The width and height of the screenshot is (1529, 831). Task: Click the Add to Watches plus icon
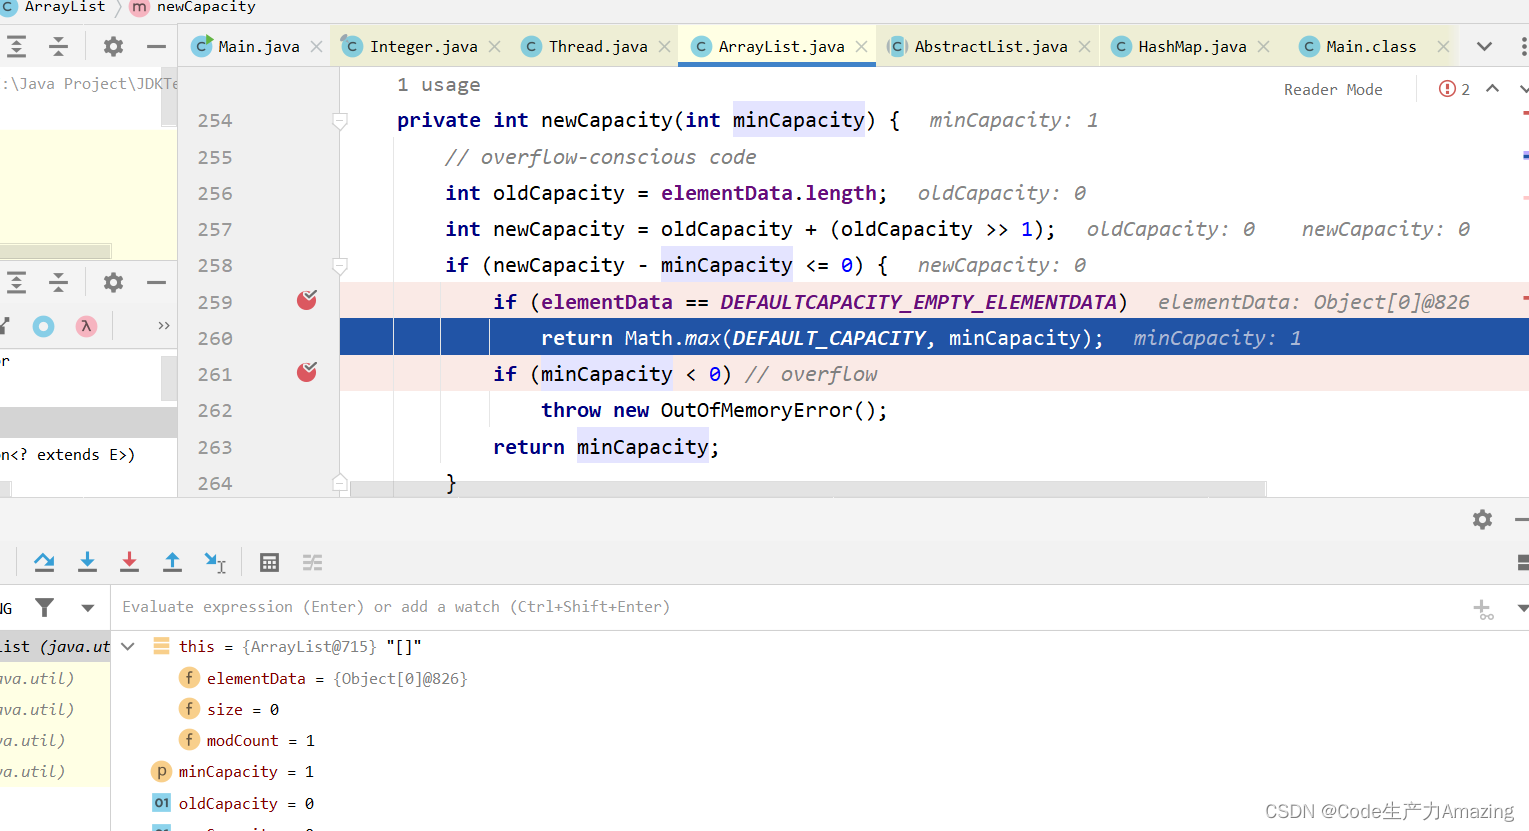click(1483, 608)
